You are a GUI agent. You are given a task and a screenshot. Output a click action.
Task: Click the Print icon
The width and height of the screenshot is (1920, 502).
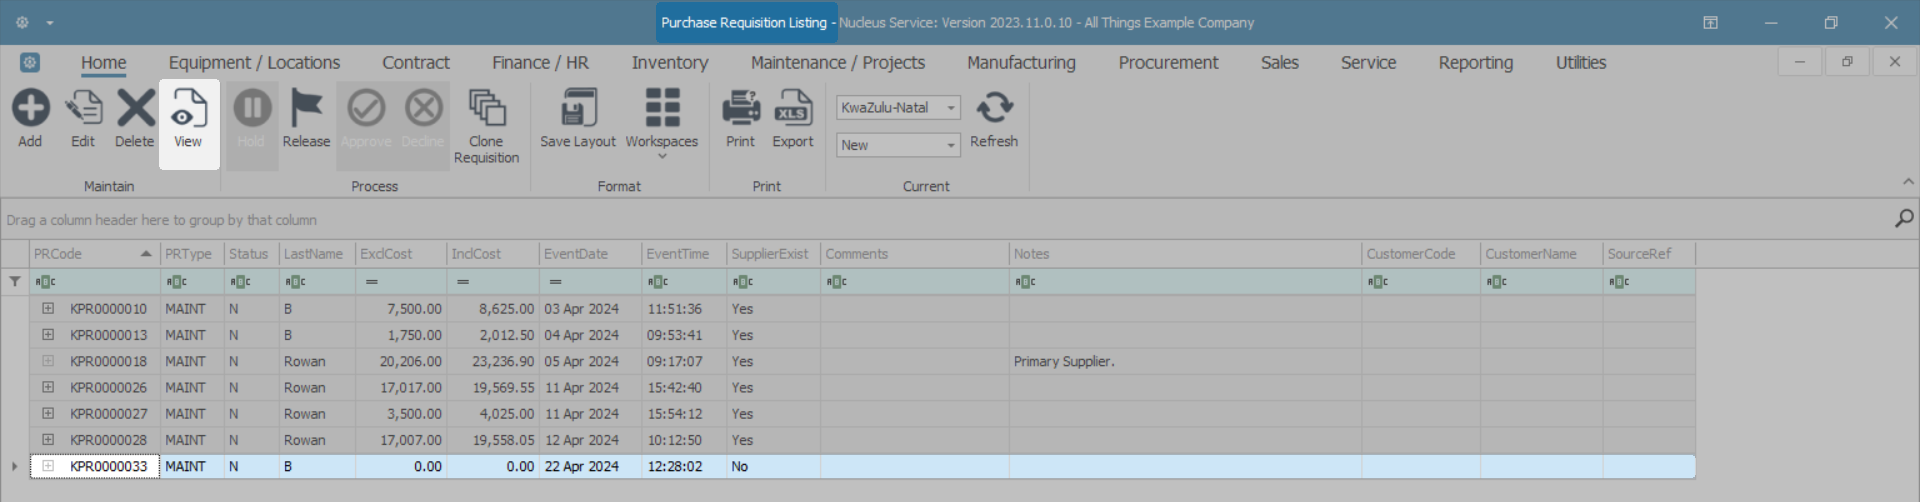740,109
